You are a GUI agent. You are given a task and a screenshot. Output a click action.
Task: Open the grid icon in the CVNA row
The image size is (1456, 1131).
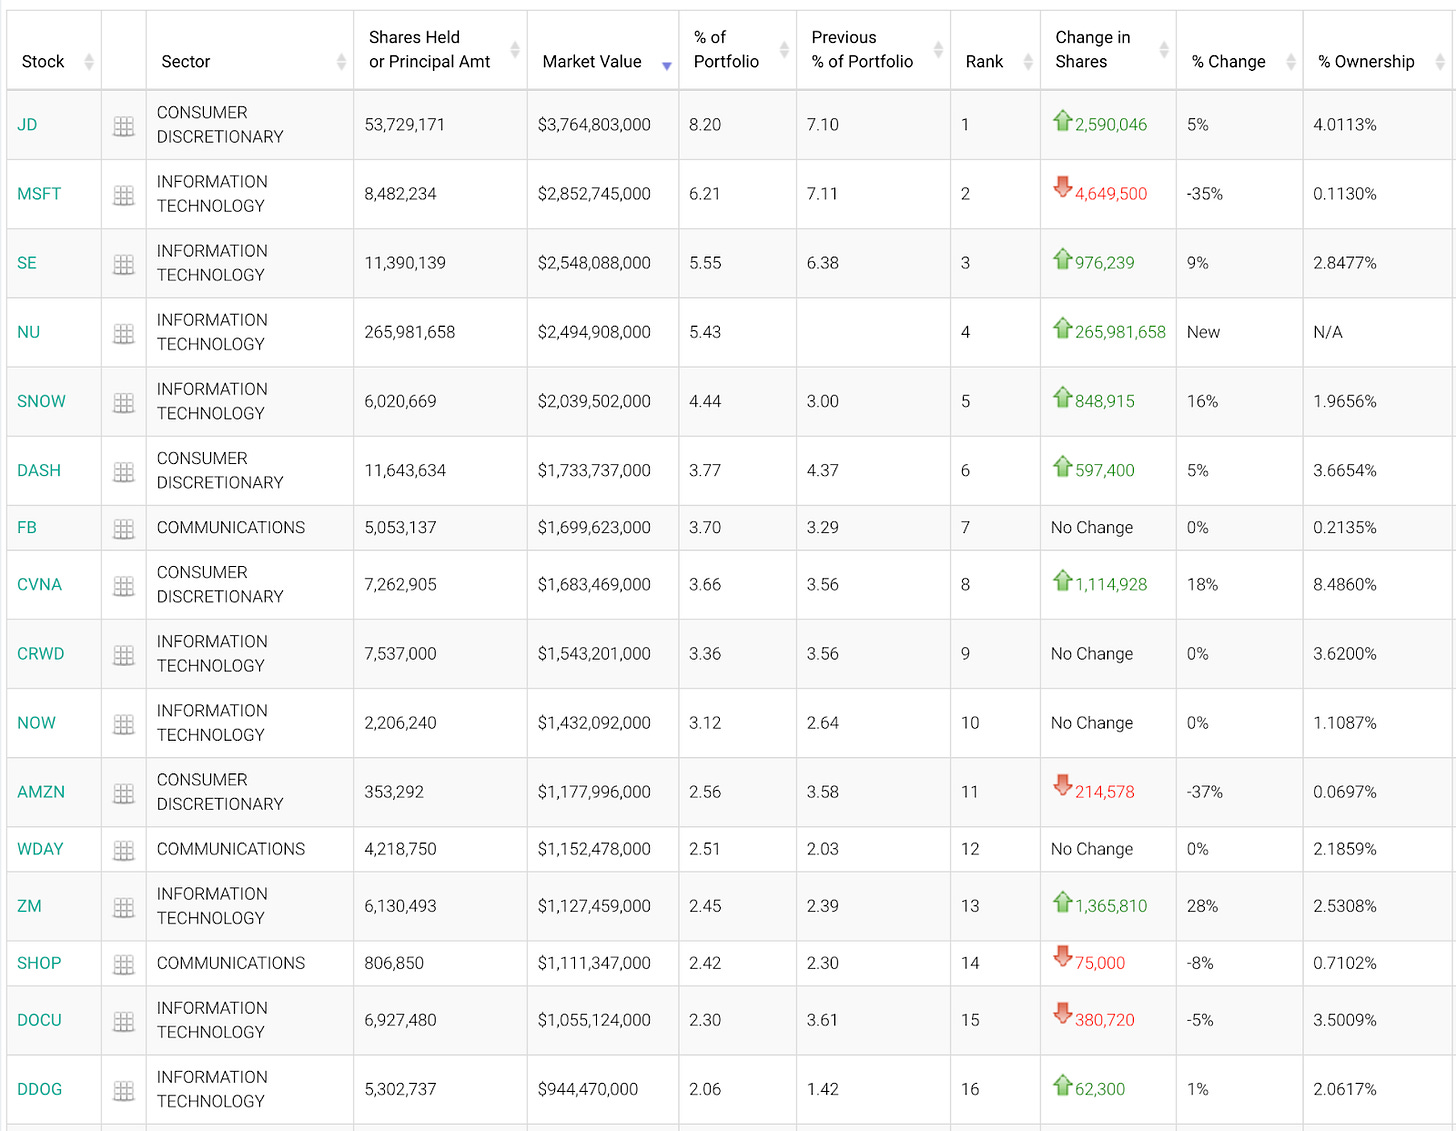tap(124, 586)
